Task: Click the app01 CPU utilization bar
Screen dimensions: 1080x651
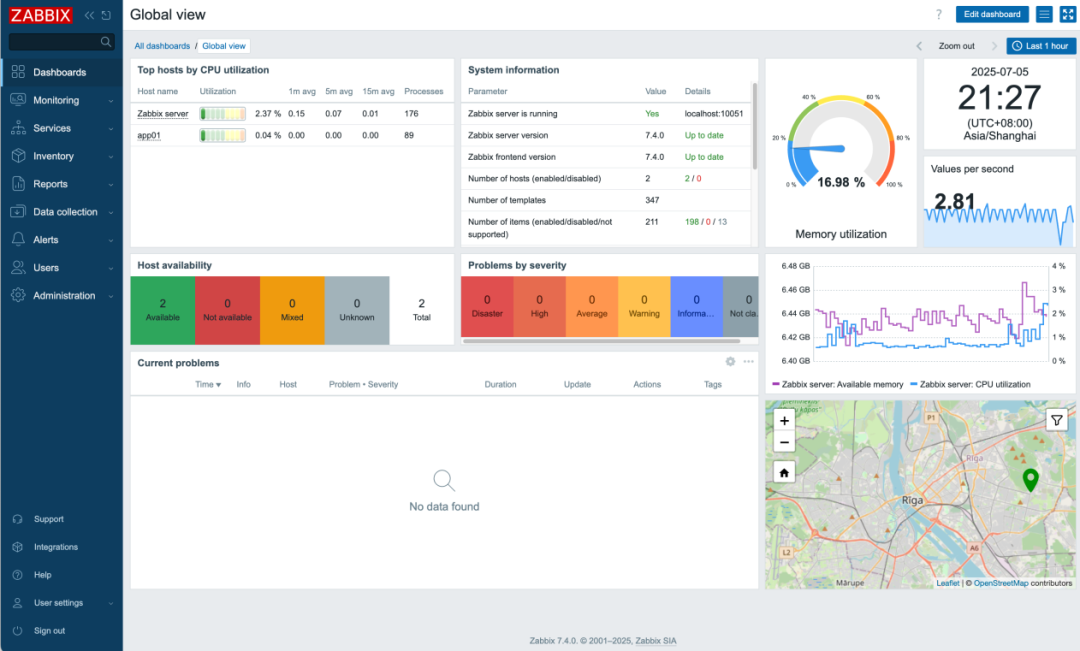Action: [x=222, y=136]
